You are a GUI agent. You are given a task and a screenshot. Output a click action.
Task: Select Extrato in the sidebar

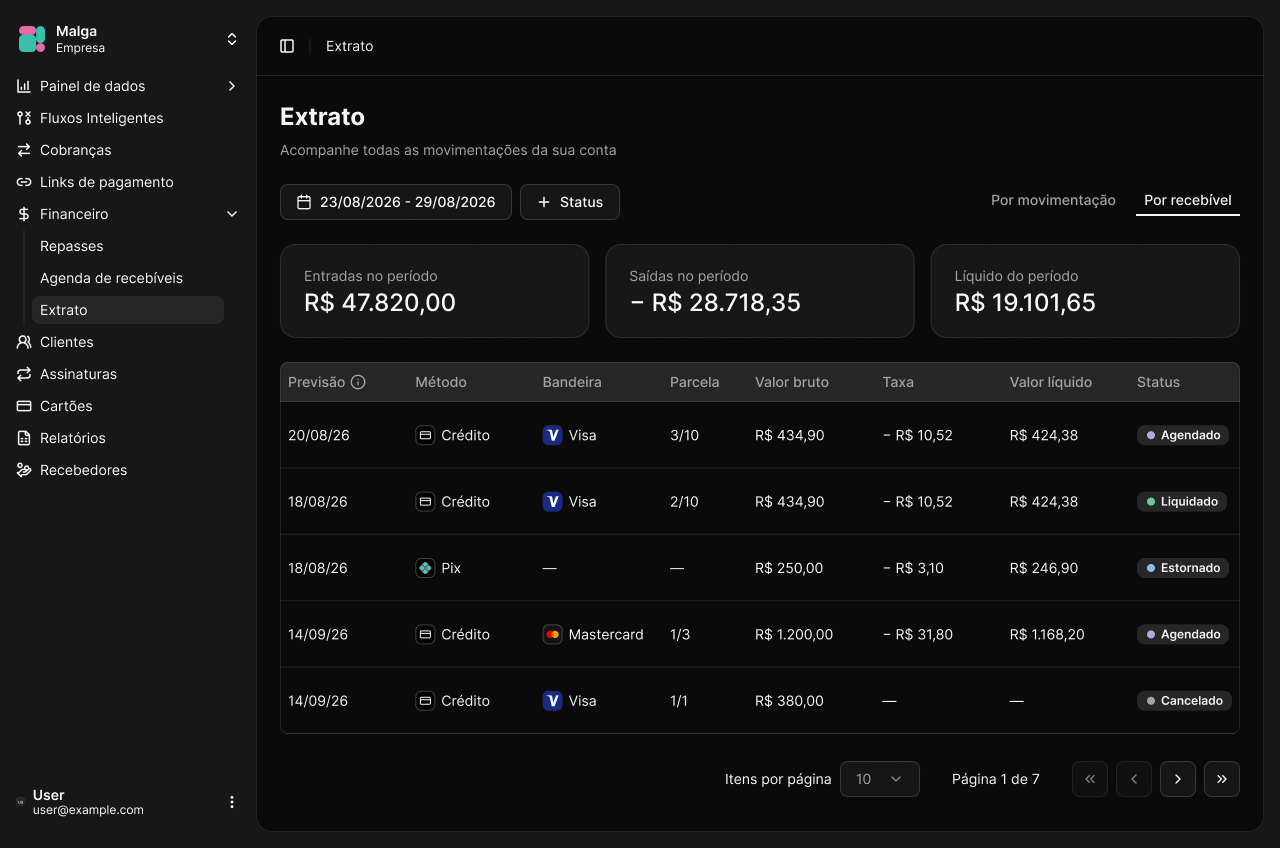coord(128,310)
